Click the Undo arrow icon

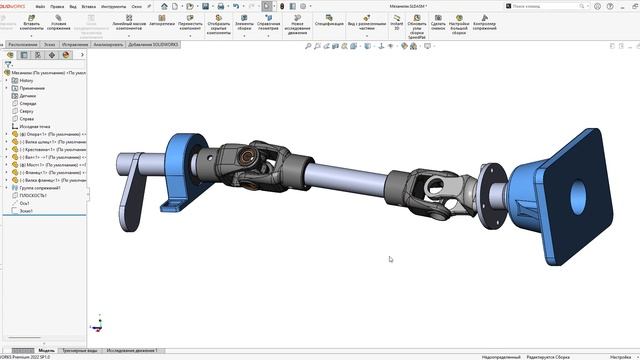pyautogui.click(x=236, y=6)
